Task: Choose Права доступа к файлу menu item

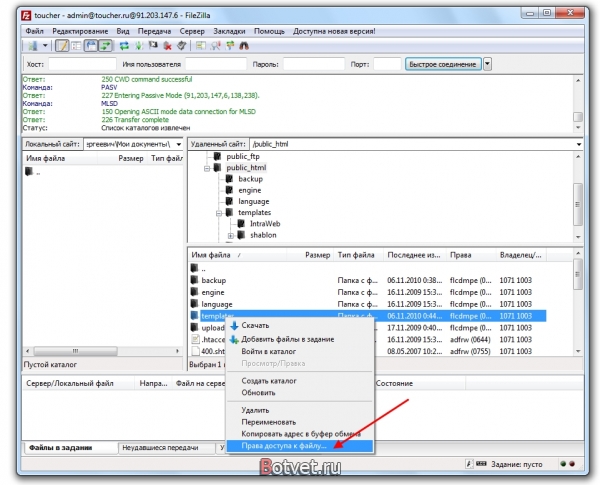Action: coord(300,446)
